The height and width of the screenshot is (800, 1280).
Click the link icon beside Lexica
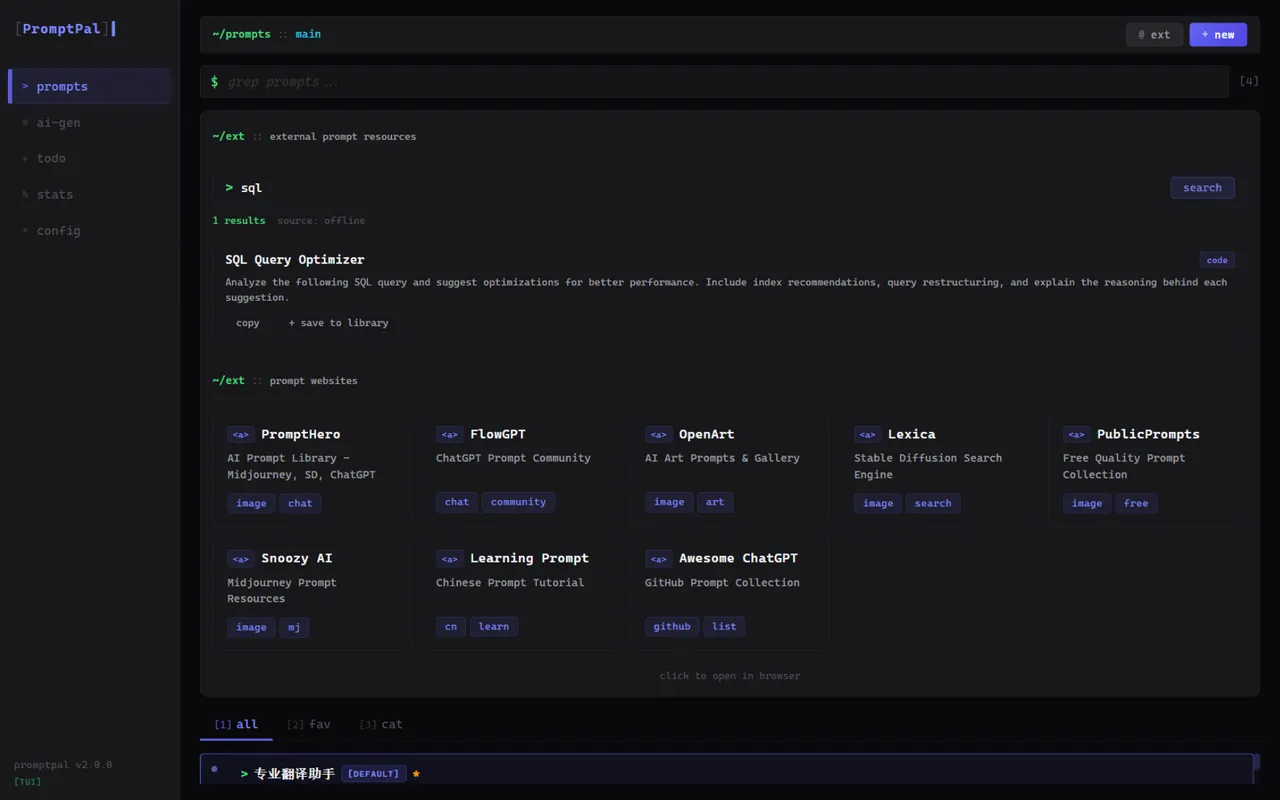867,434
